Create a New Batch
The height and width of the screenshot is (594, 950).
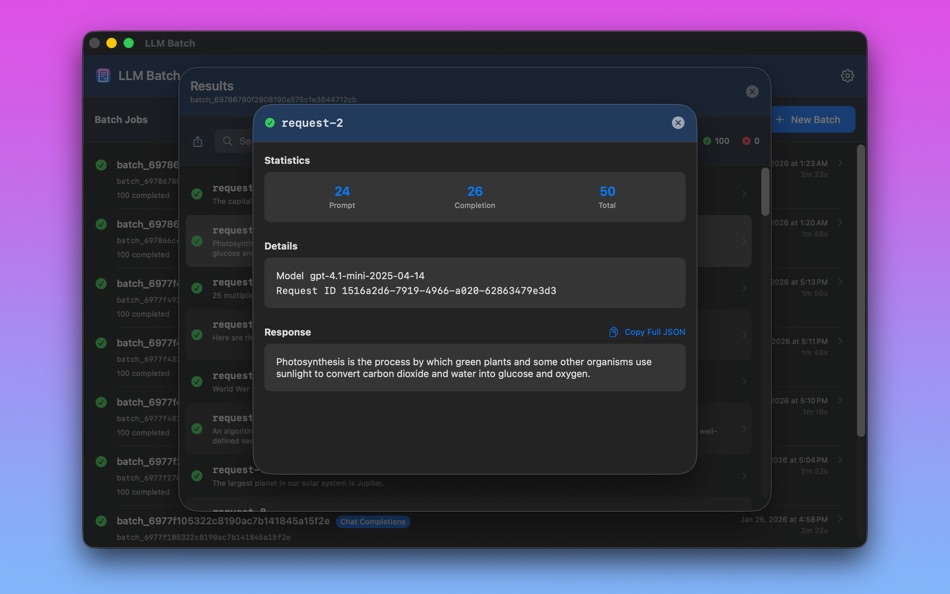point(812,119)
